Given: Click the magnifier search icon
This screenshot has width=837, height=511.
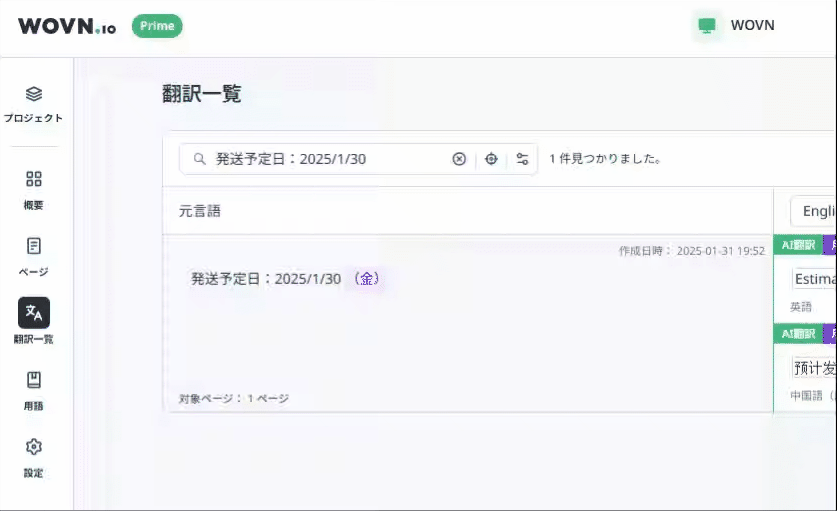Looking at the screenshot, I should click(199, 159).
